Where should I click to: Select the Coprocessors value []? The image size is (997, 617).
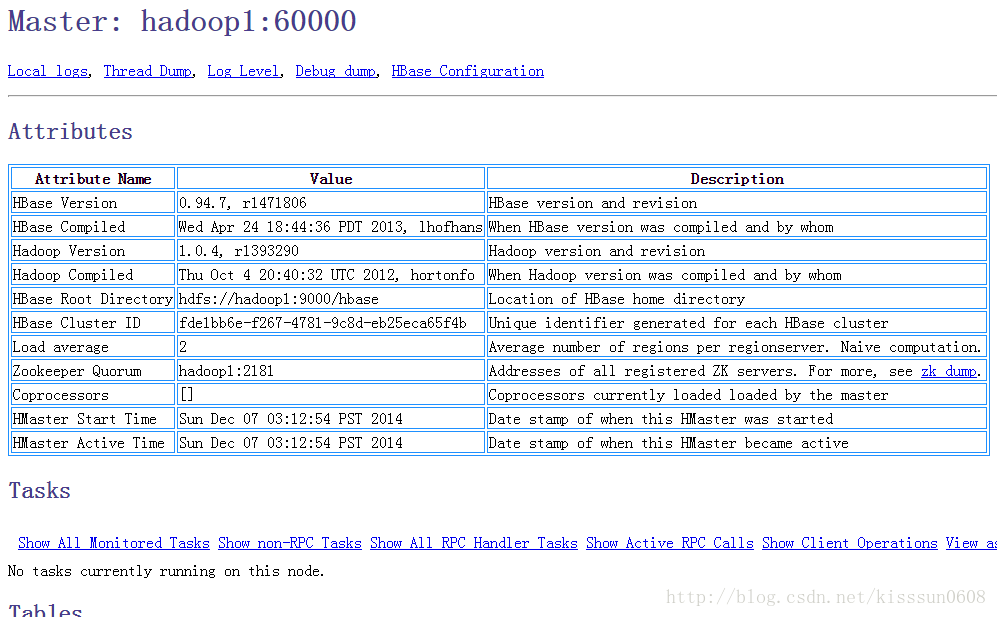coord(331,395)
